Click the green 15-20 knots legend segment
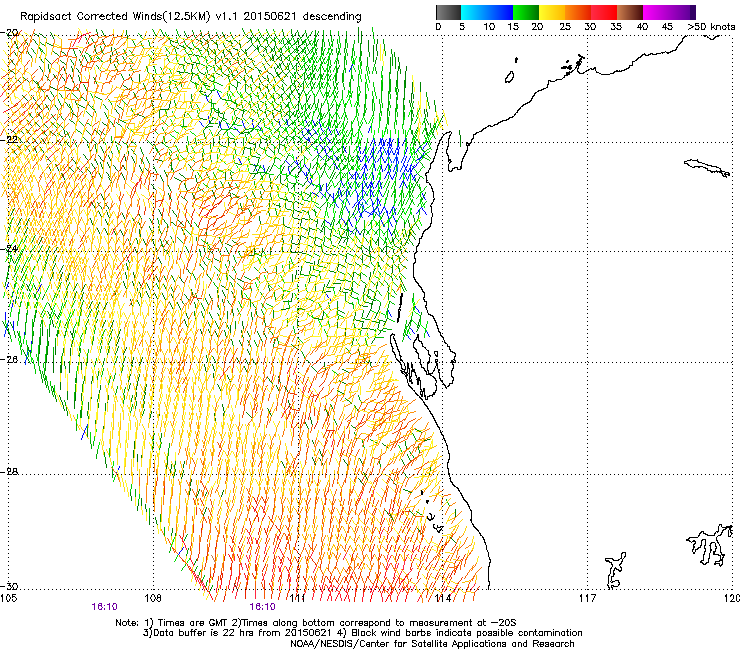 coord(526,12)
